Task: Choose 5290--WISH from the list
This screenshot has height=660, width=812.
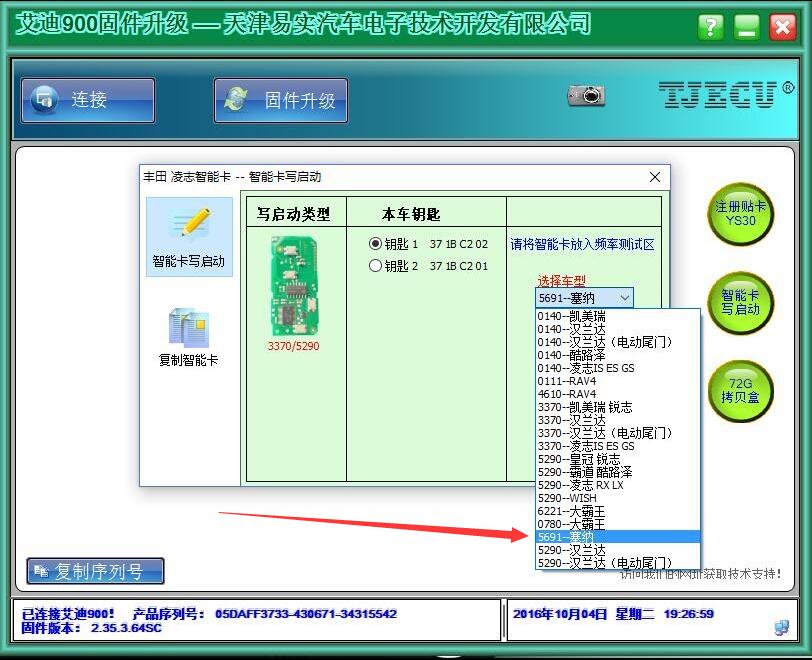Action: point(618,498)
